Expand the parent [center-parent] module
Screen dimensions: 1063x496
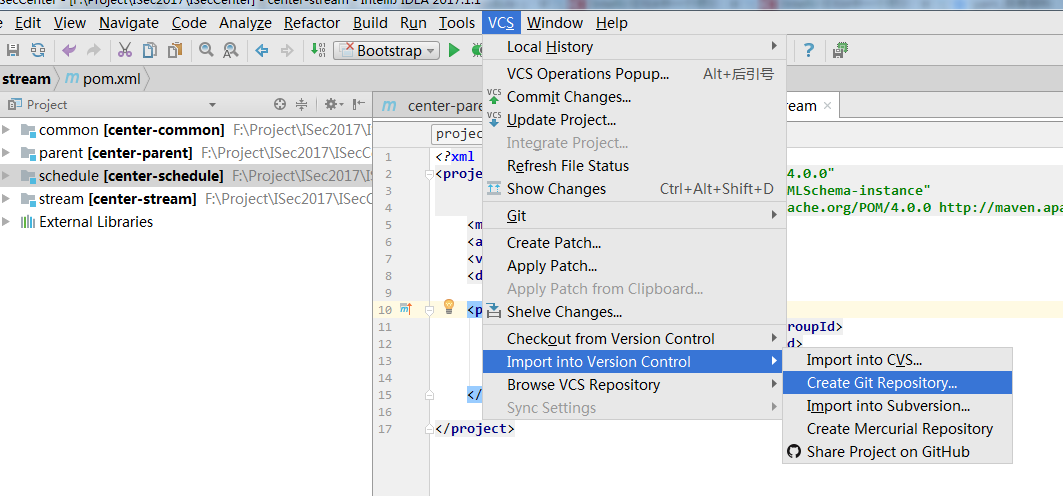pos(7,152)
